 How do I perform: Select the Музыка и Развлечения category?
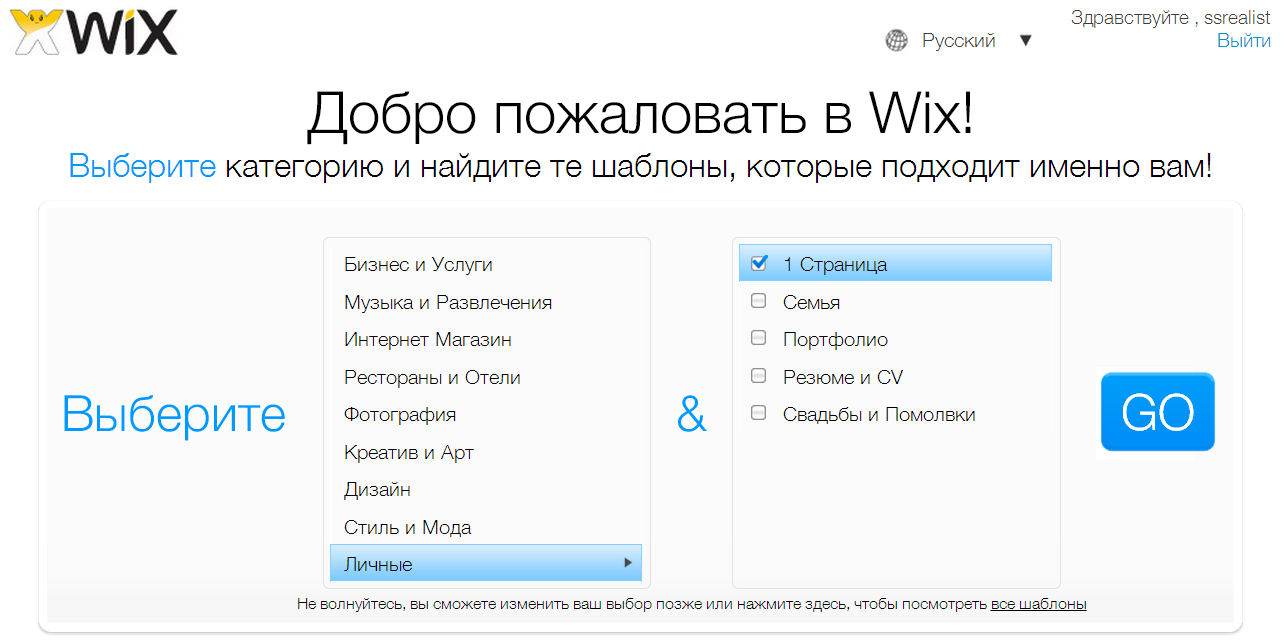pos(486,302)
